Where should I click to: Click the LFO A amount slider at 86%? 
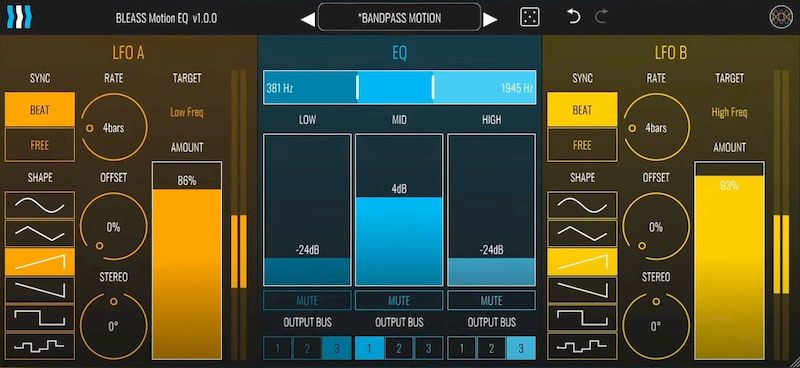point(187,260)
